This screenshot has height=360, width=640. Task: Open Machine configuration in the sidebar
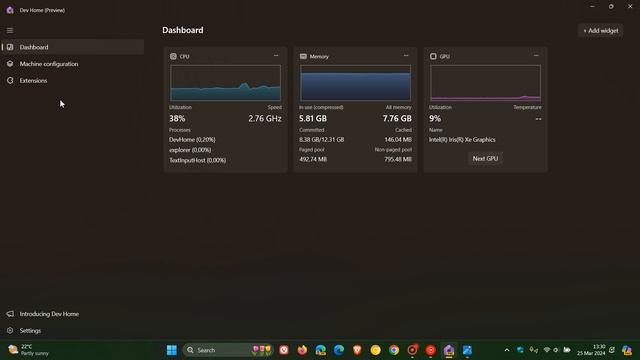tap(73, 64)
